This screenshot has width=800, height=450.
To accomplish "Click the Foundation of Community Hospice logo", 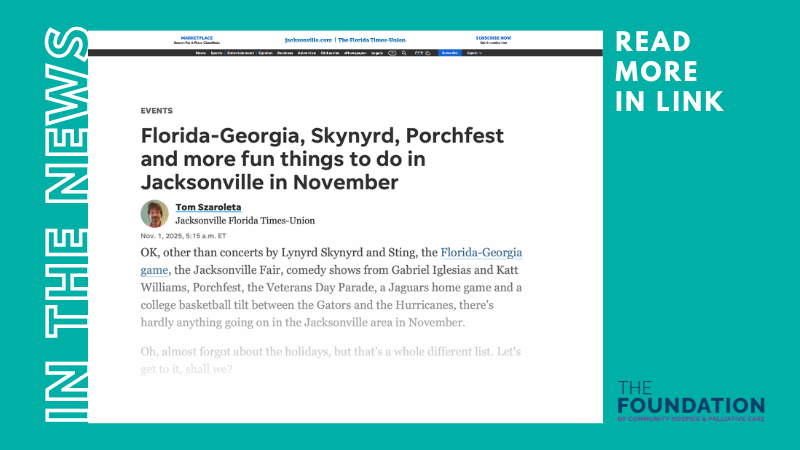I will [x=691, y=401].
